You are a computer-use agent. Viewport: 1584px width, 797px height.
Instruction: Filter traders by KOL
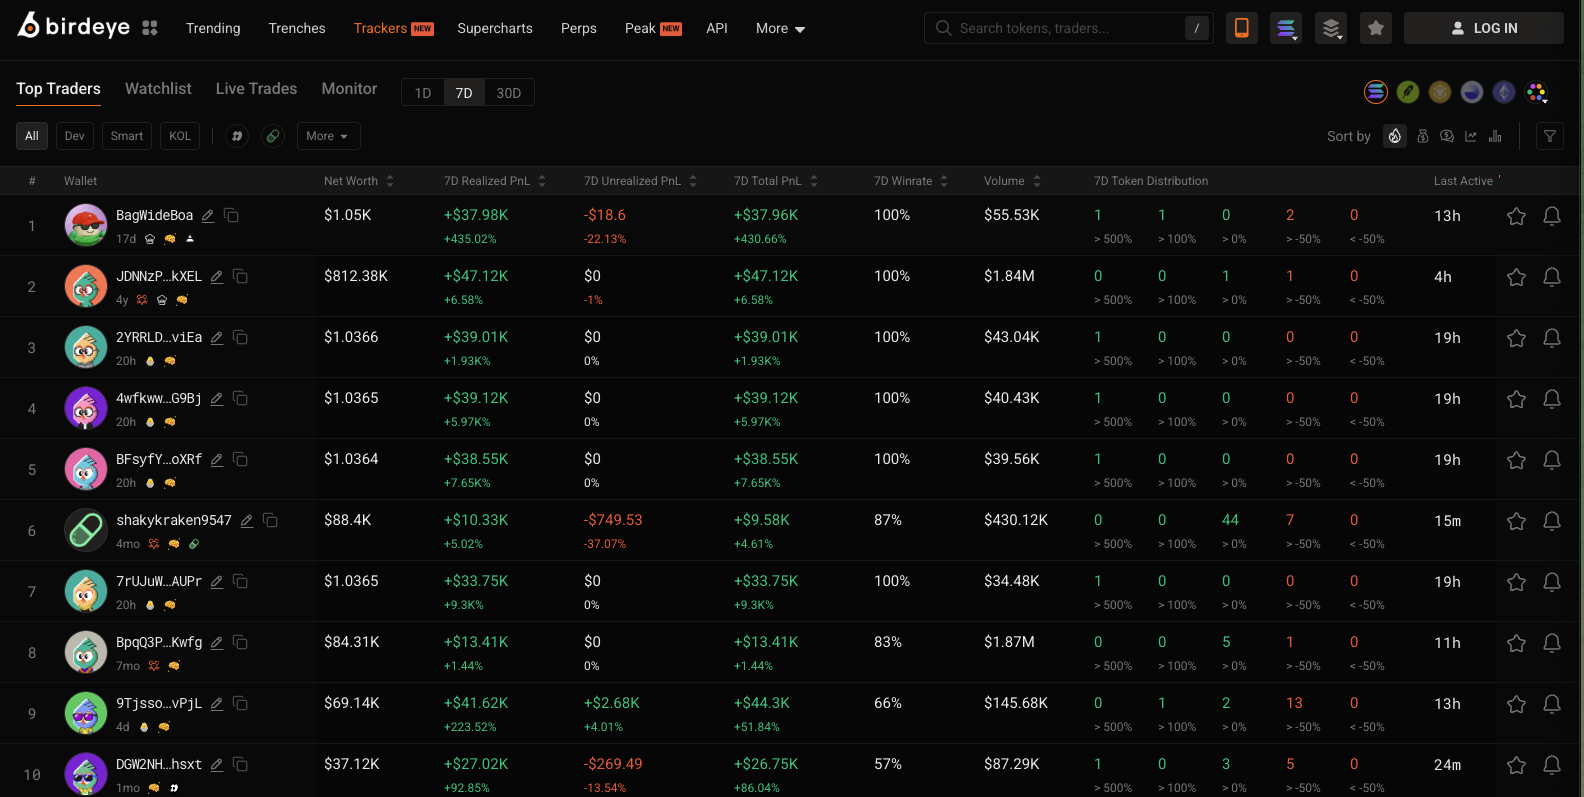pos(180,136)
